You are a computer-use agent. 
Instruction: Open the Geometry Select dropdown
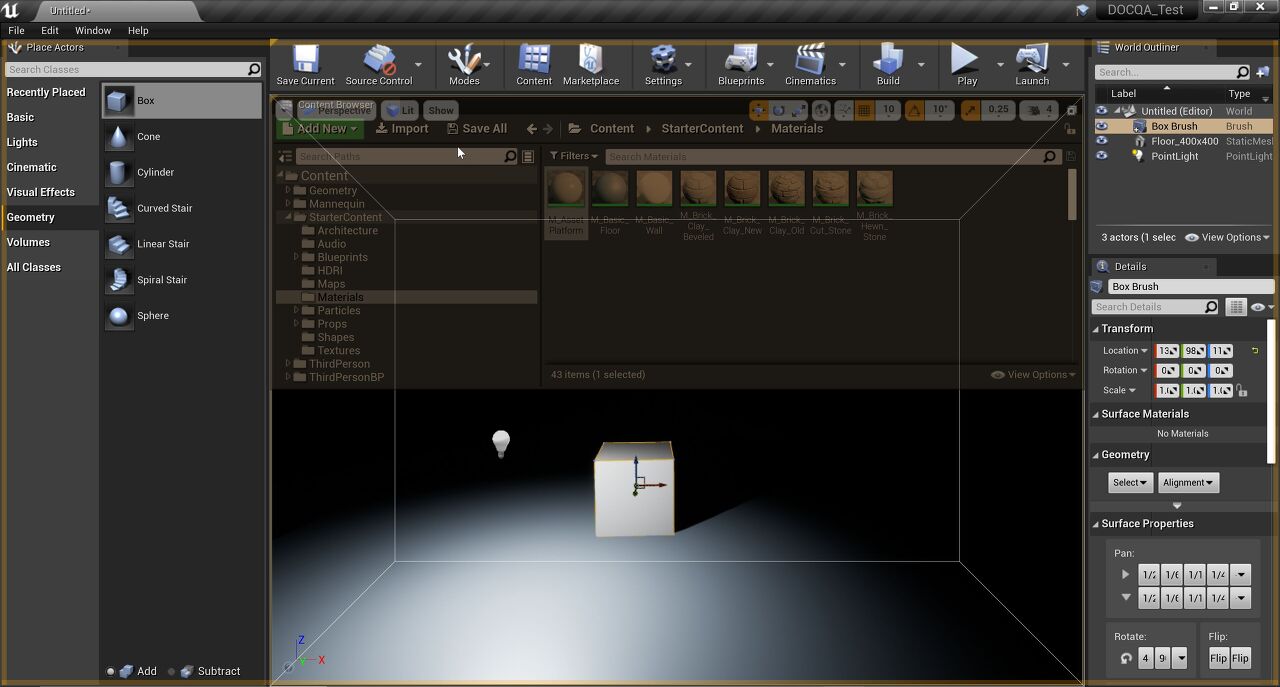1131,483
